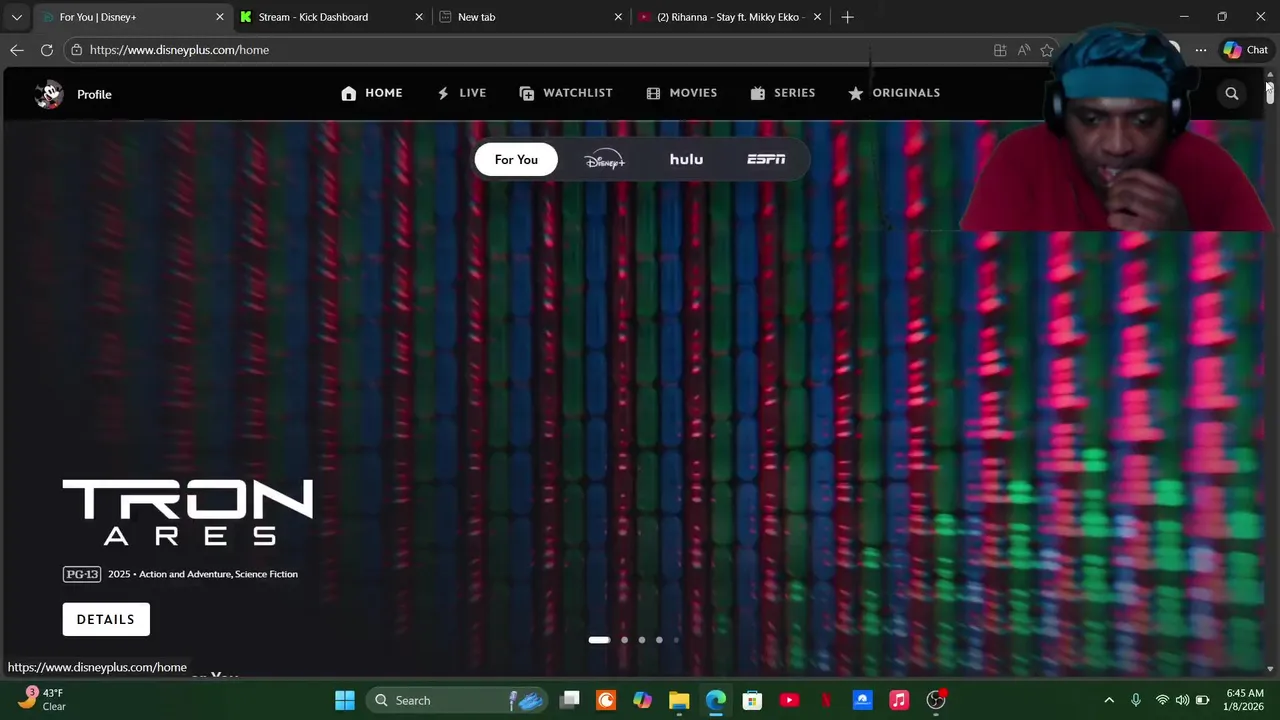Viewport: 1280px width, 720px height.
Task: View site information icon in address bar
Action: [76, 50]
